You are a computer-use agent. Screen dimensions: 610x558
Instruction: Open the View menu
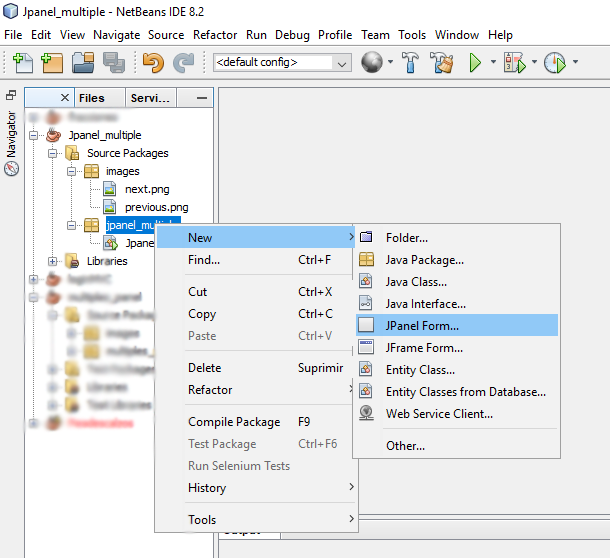[72, 35]
